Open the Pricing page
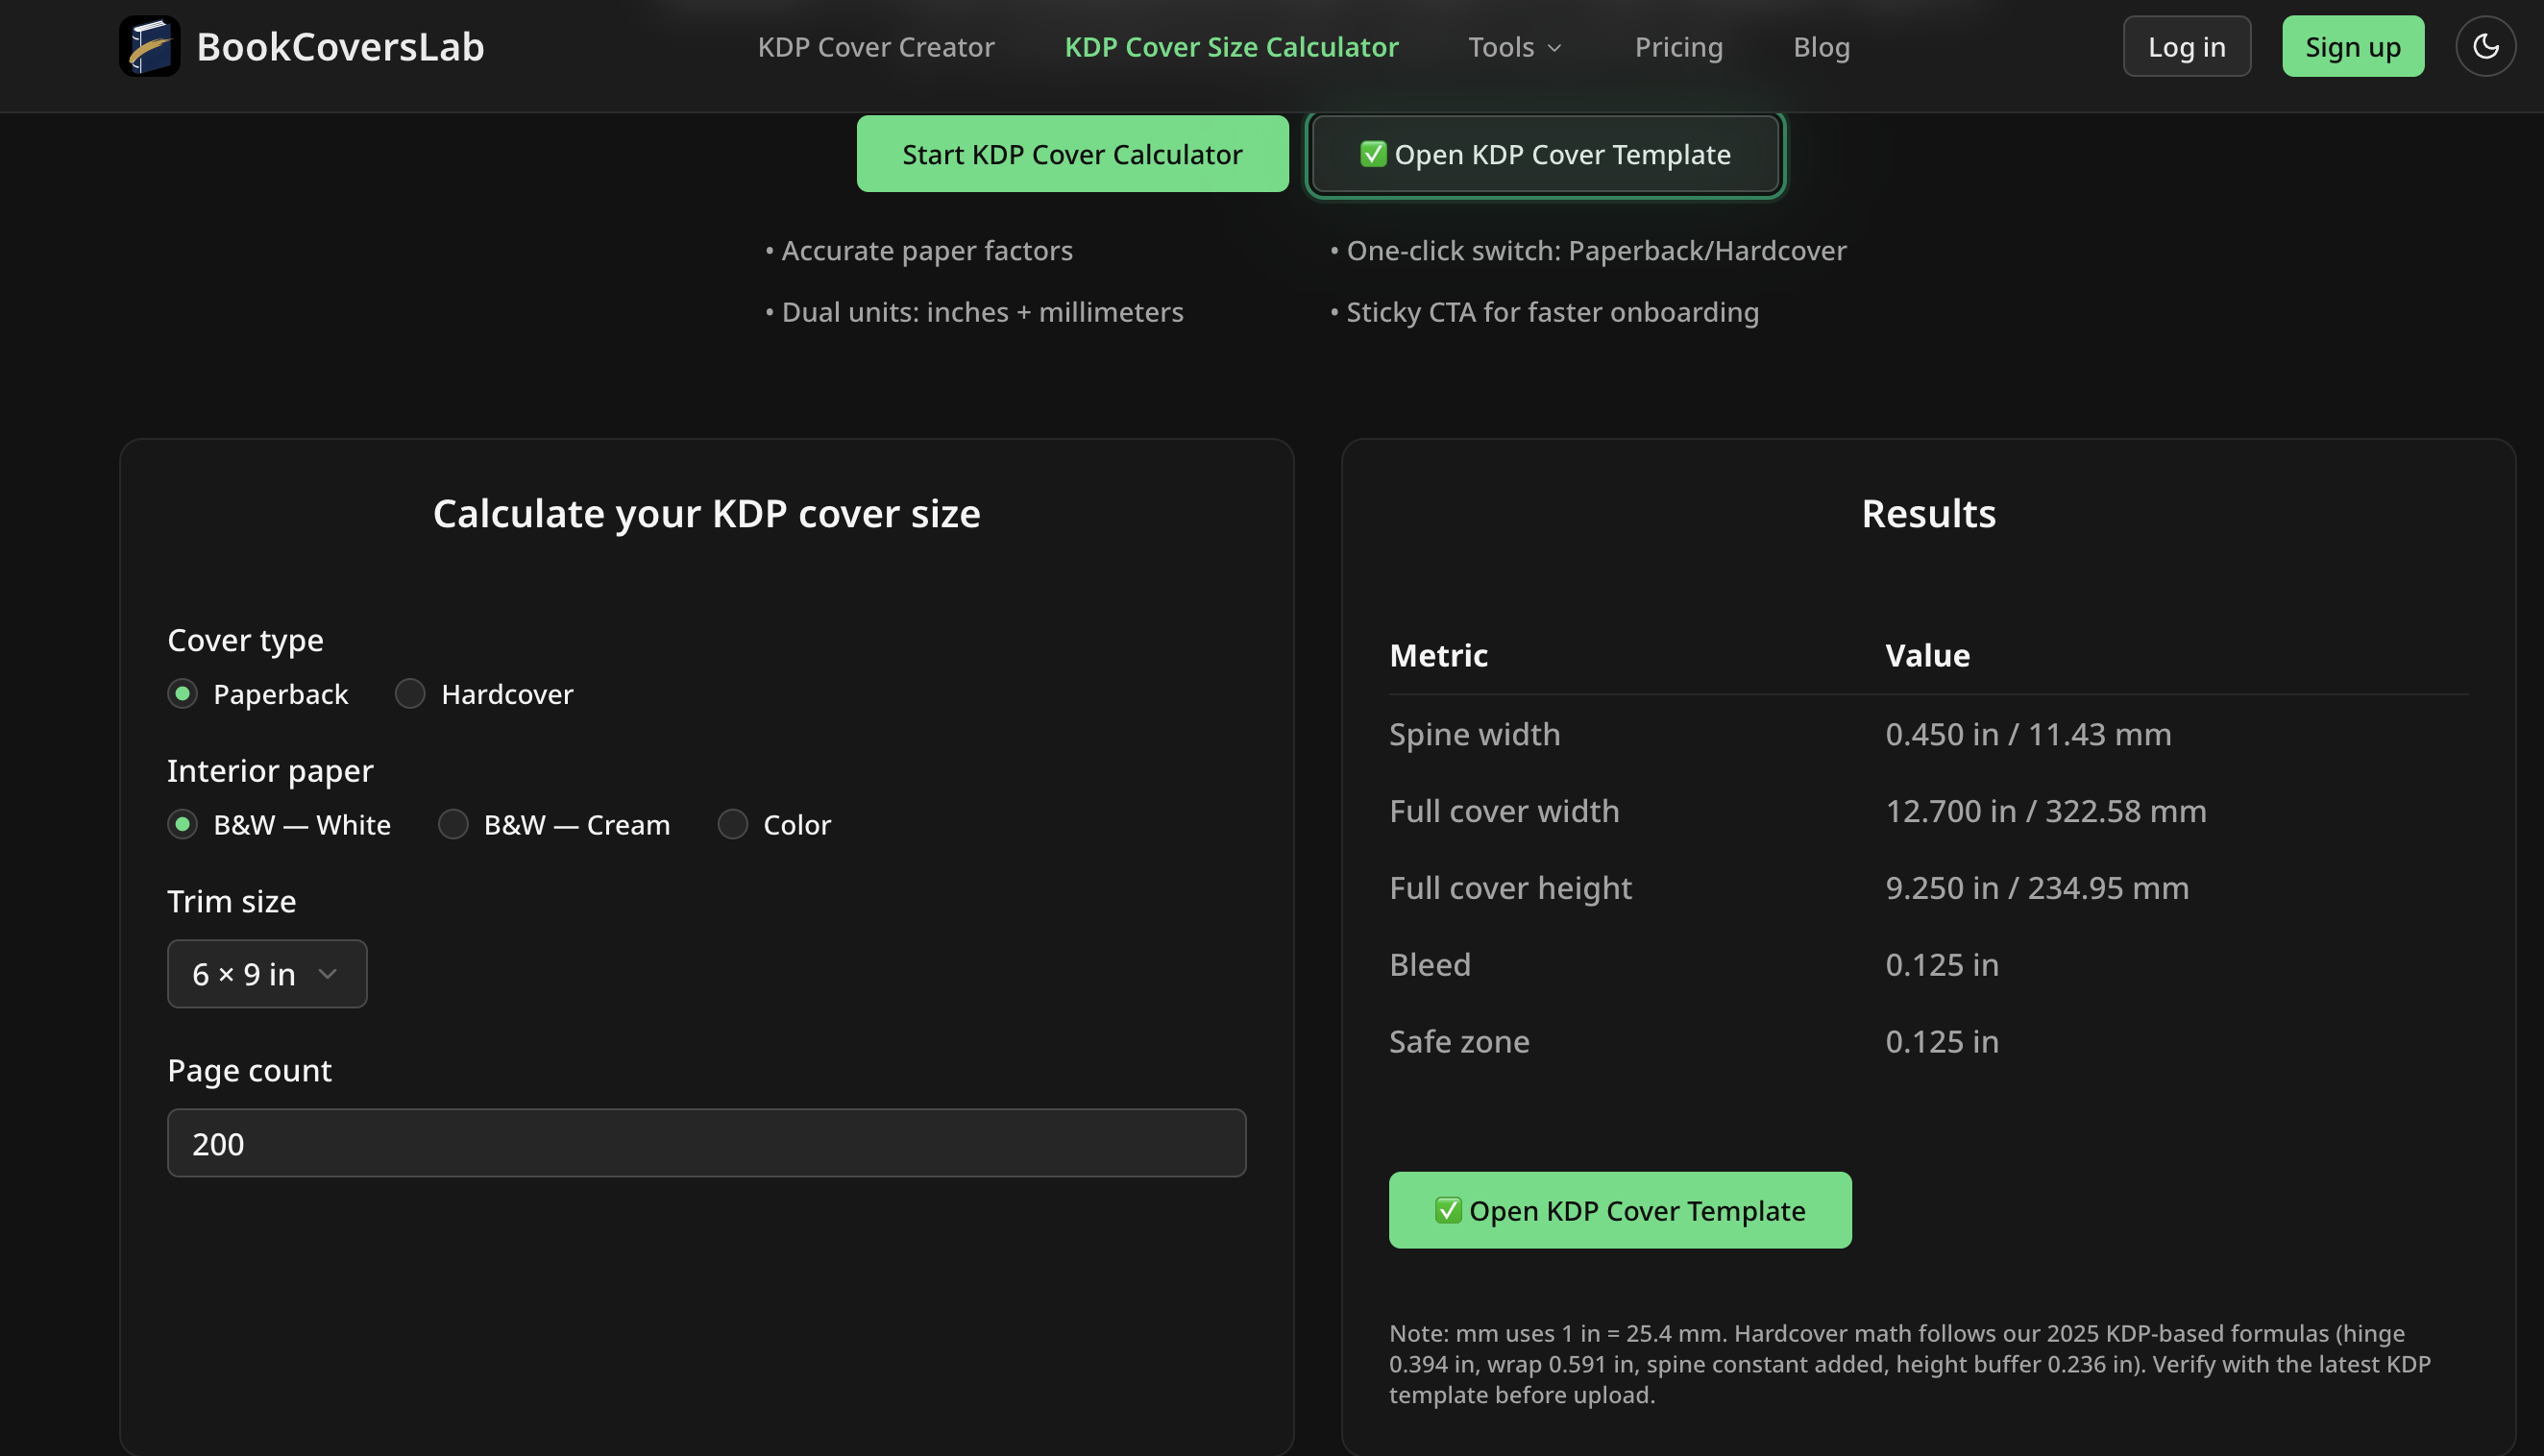The width and height of the screenshot is (2544, 1456). tap(1678, 47)
